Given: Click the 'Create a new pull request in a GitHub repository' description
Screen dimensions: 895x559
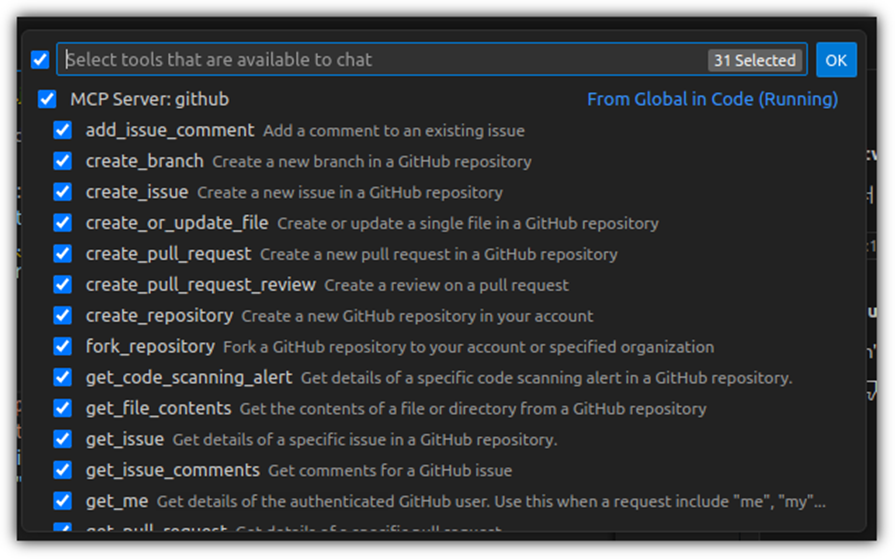Looking at the screenshot, I should pos(439,254).
